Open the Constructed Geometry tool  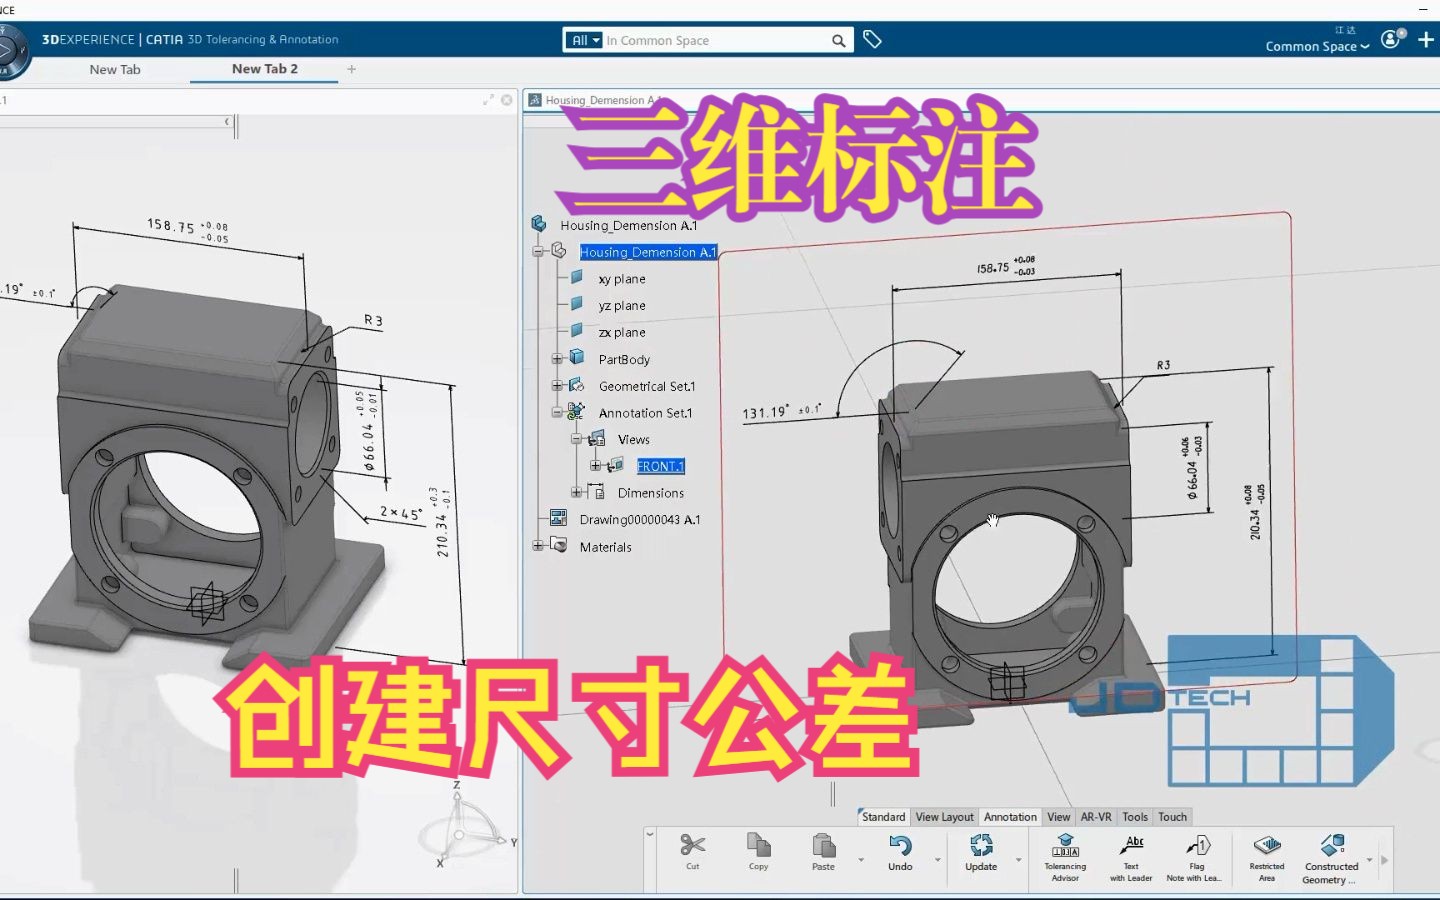coord(1332,855)
